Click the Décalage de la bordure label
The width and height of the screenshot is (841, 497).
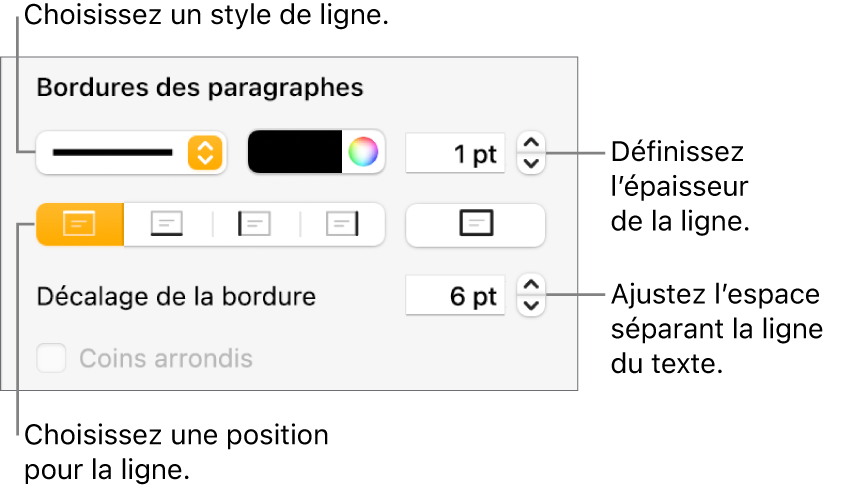coord(176,297)
